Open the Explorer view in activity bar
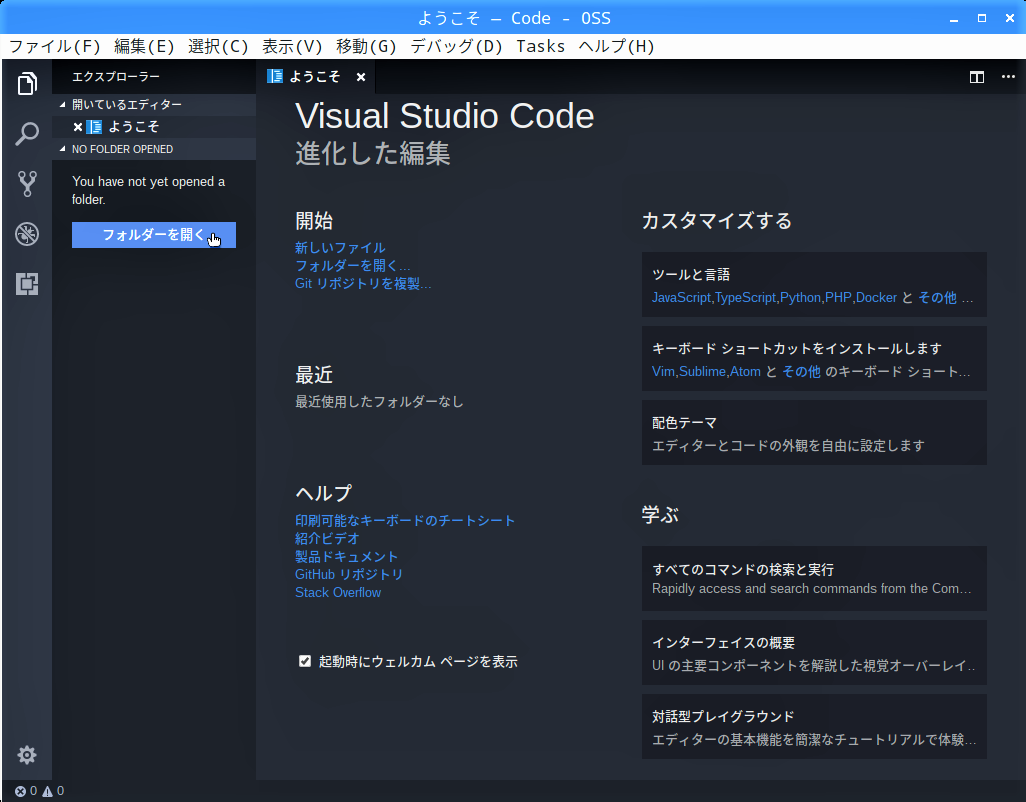The height and width of the screenshot is (802, 1026). tap(27, 84)
